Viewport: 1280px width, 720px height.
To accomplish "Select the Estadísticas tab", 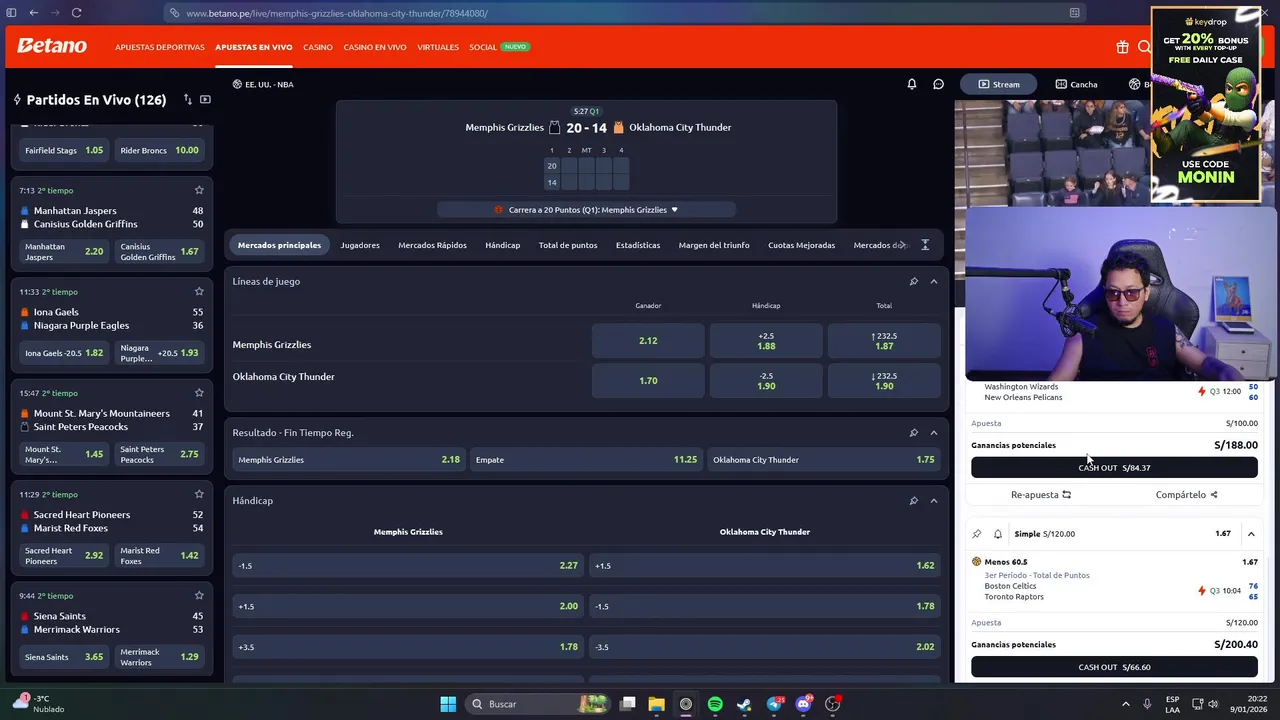I will (x=638, y=245).
